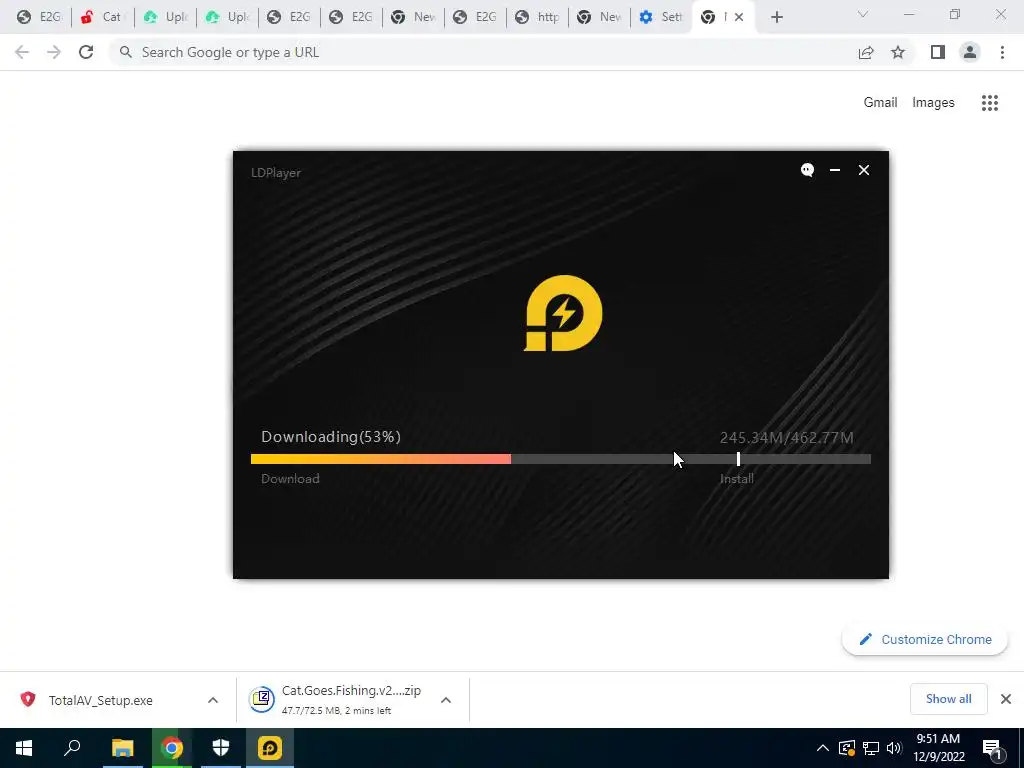
Task: Open Windows taskbar search
Action: (72, 748)
